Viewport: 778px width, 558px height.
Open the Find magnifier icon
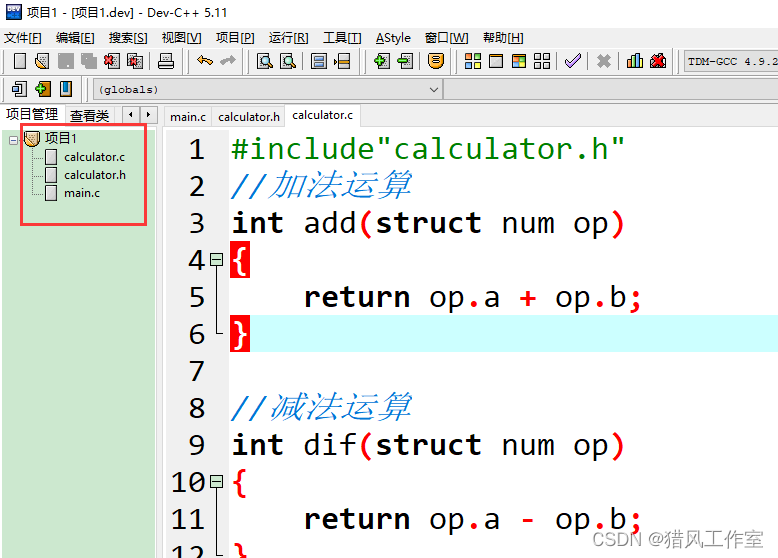coord(265,61)
